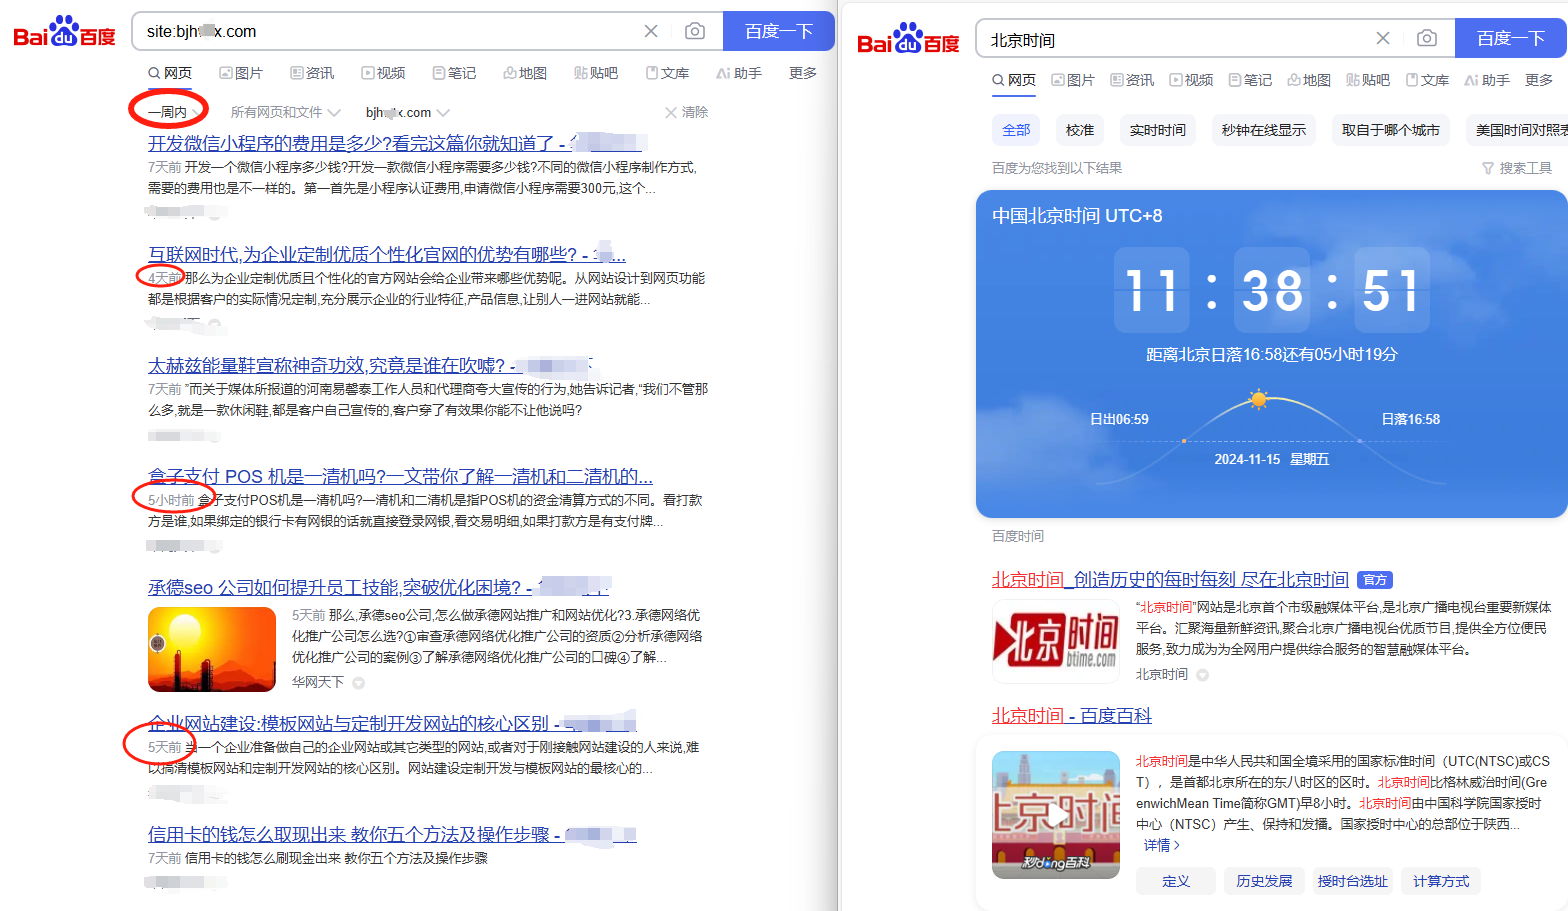
Task: Clear the 北京时间 search box text
Action: pos(1383,38)
